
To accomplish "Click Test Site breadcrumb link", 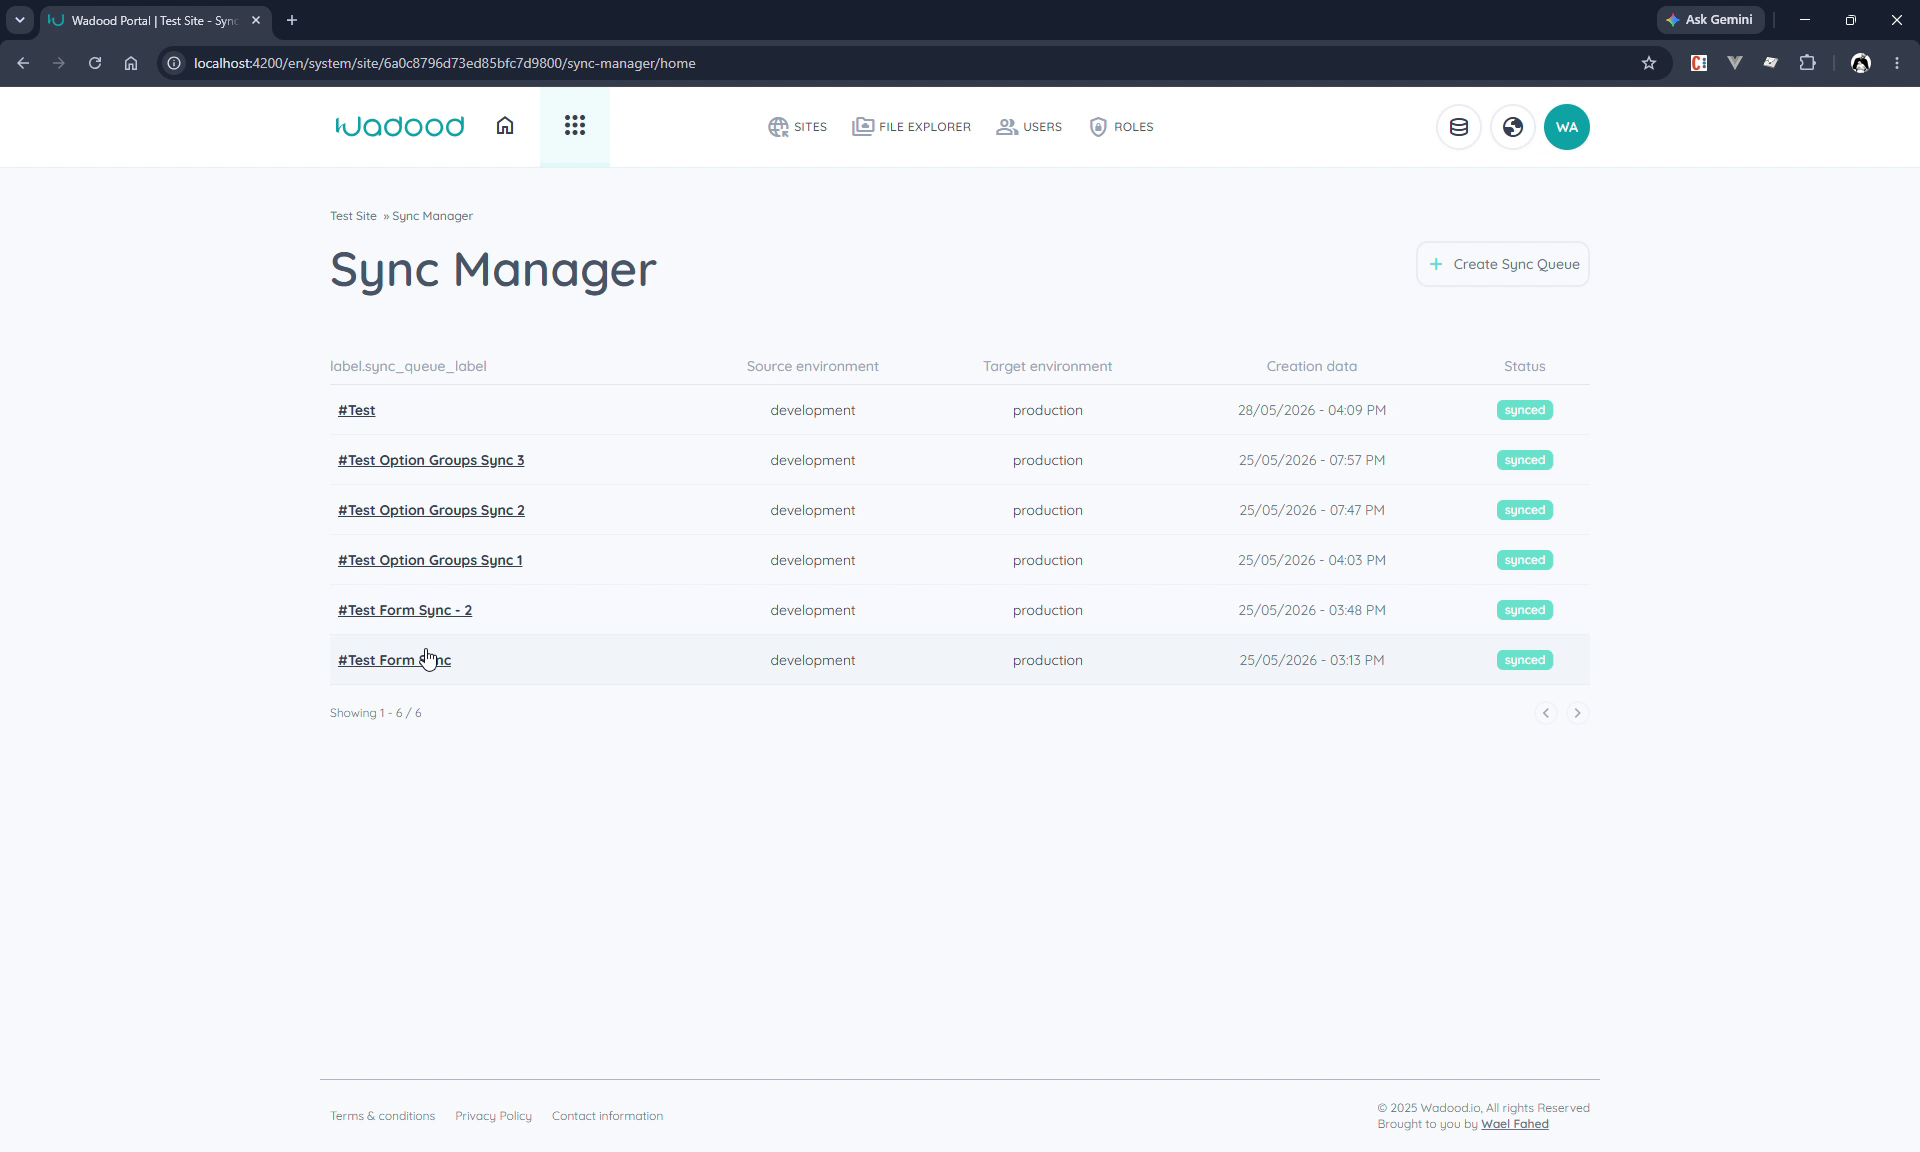I will (x=354, y=216).
